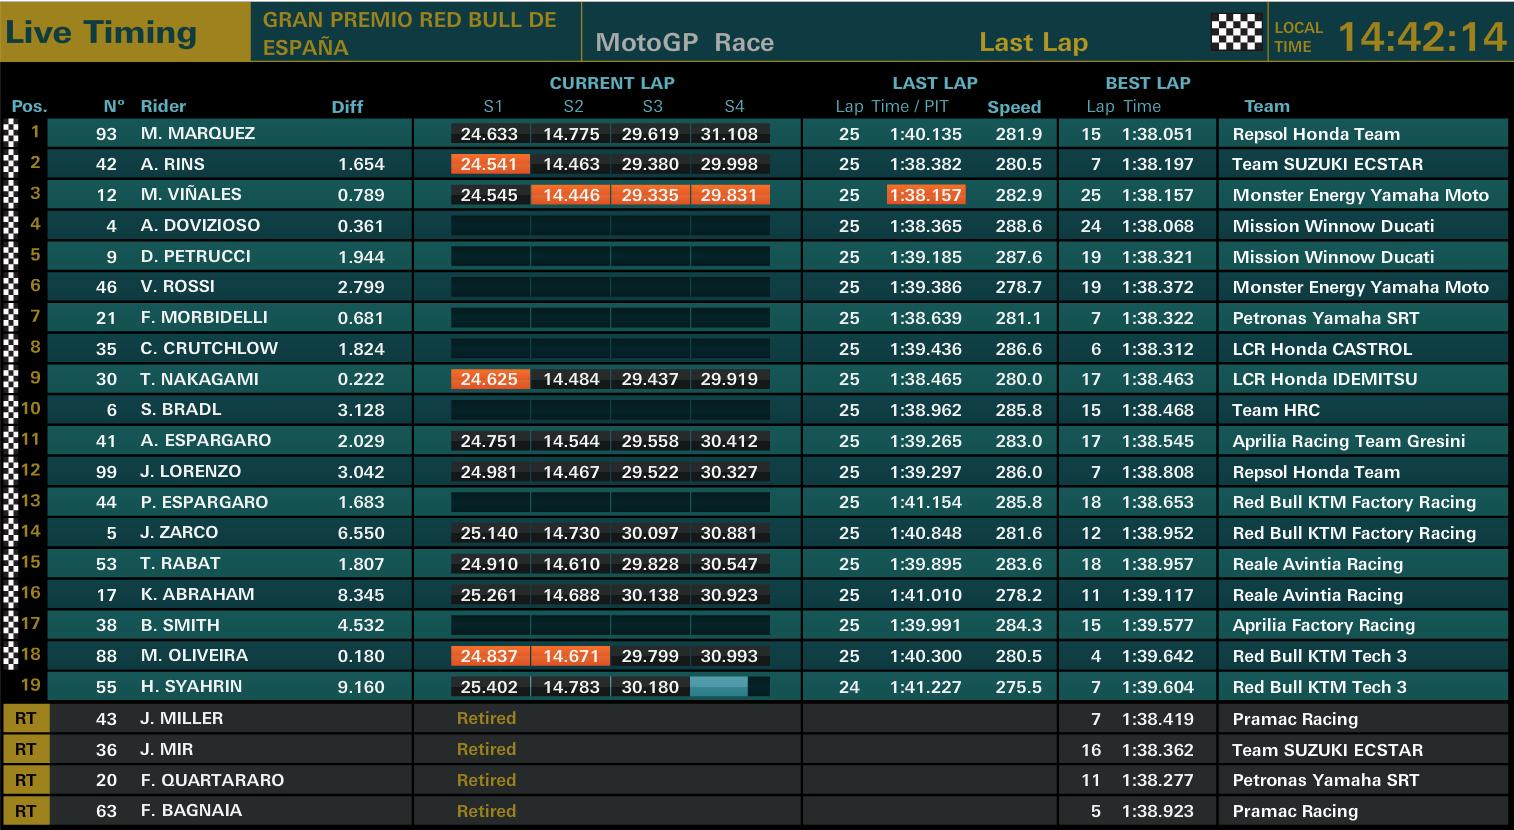The height and width of the screenshot is (830, 1514).
Task: Click the S1 sector column header
Action: click(493, 106)
